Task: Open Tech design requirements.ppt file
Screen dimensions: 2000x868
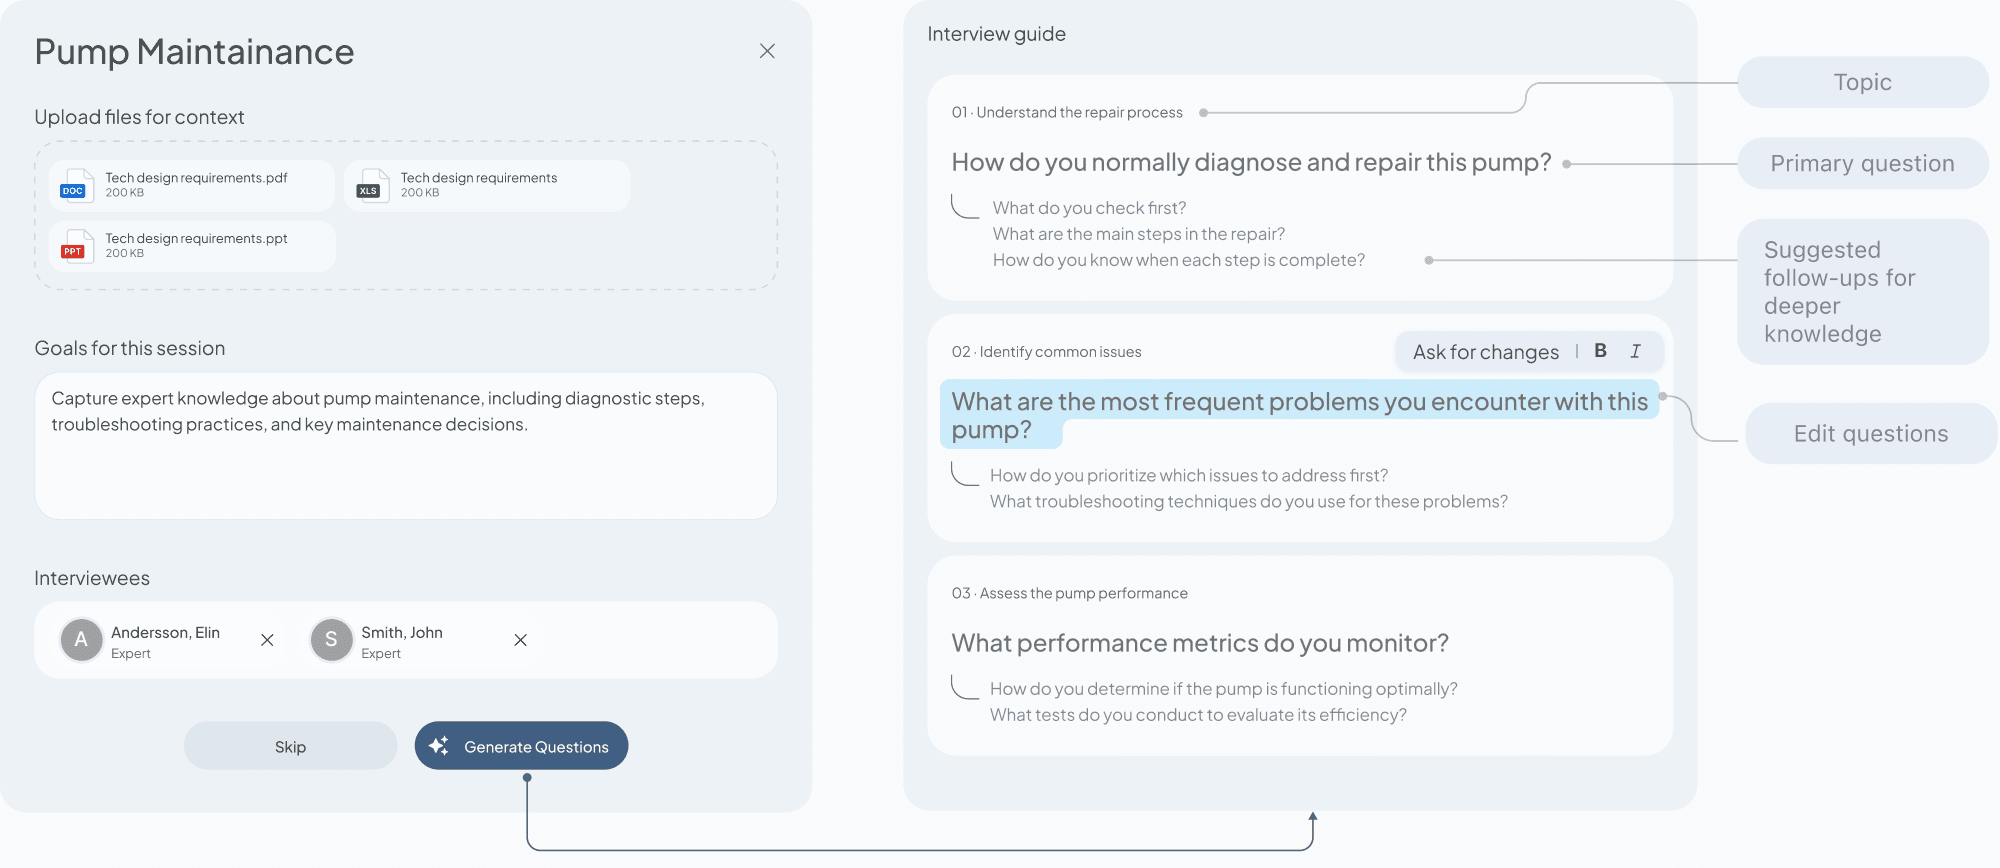Action: 192,246
